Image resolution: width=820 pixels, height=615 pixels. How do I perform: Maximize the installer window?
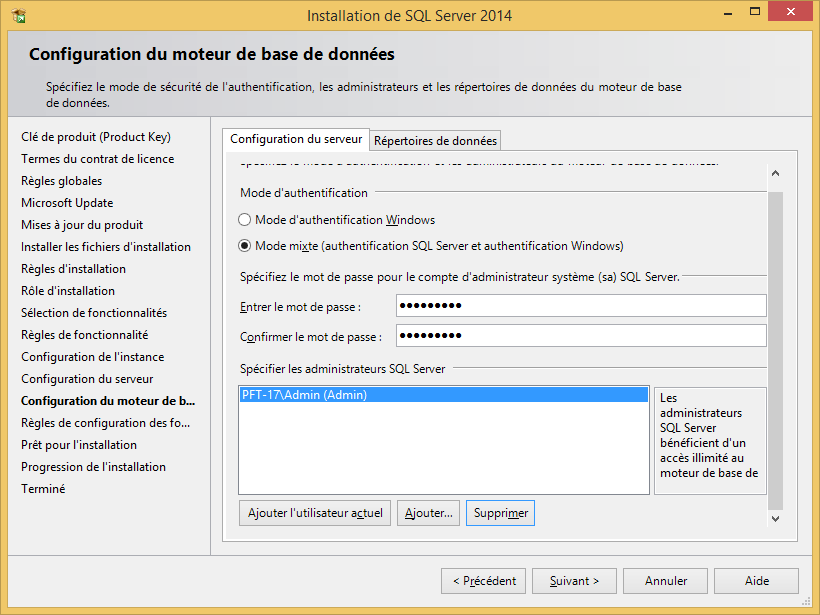pos(755,12)
